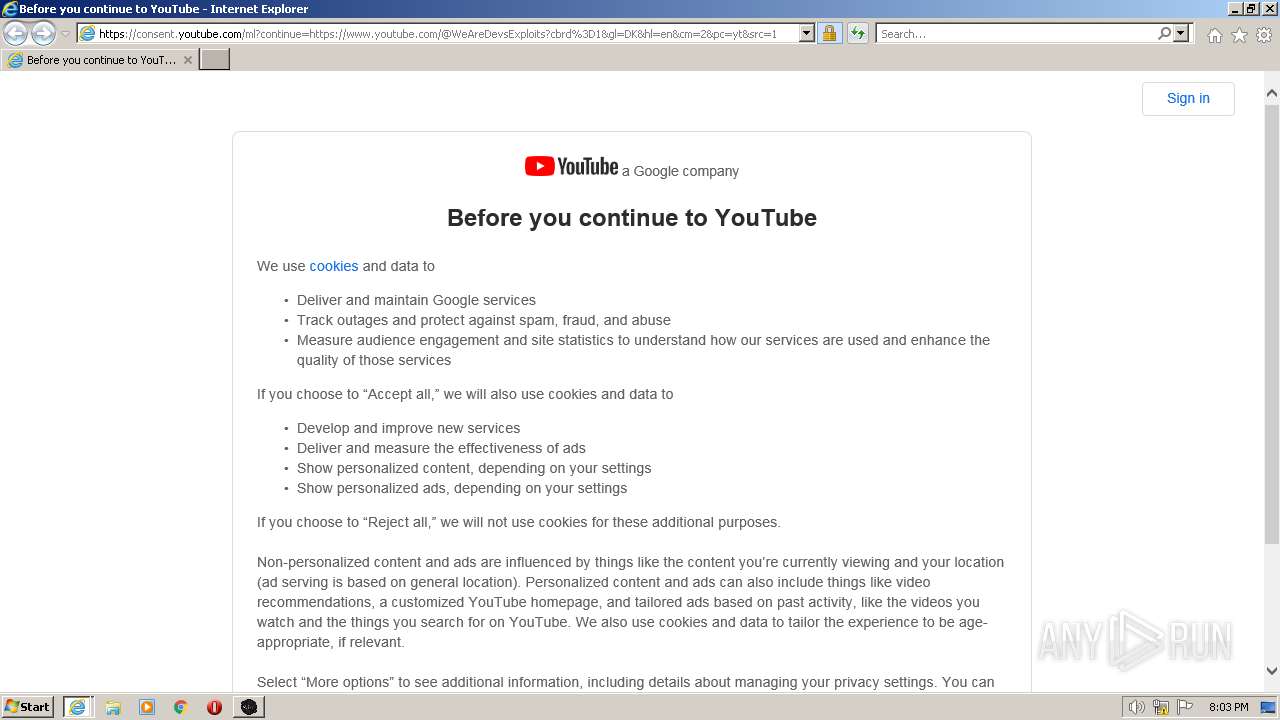Screen dimensions: 1280x720
Task: Click the browser Forward arrow button
Action: pos(43,33)
